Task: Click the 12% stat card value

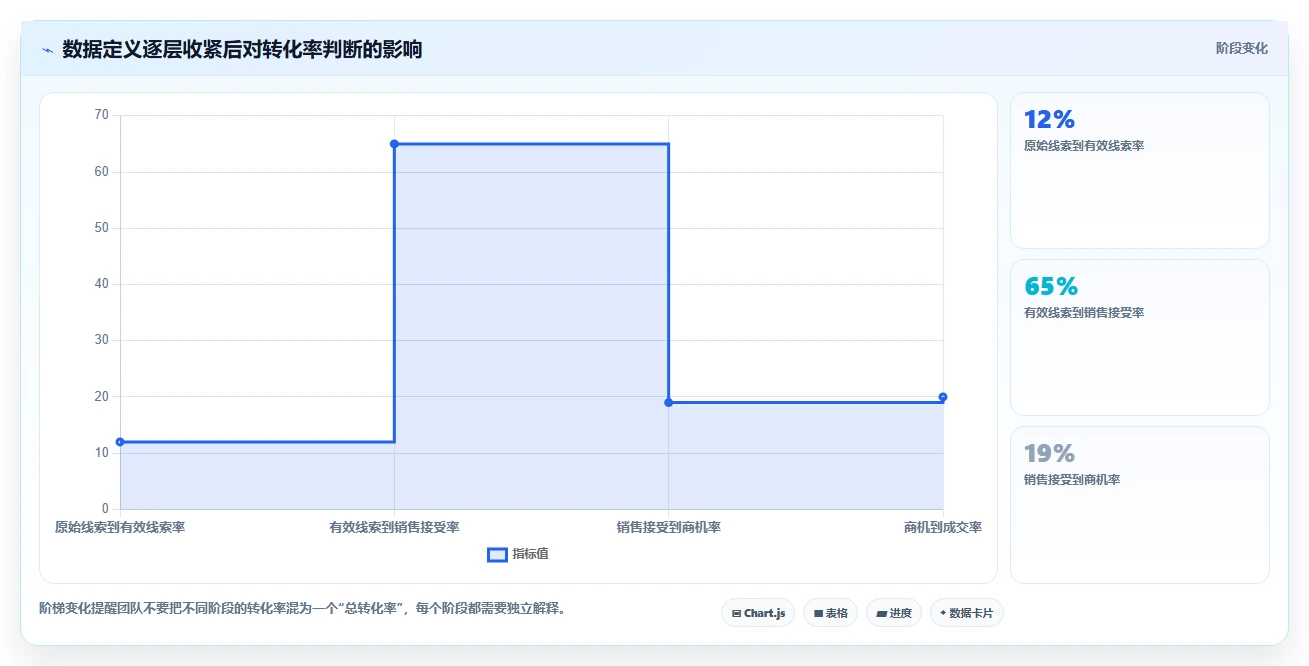Action: pyautogui.click(x=1049, y=120)
